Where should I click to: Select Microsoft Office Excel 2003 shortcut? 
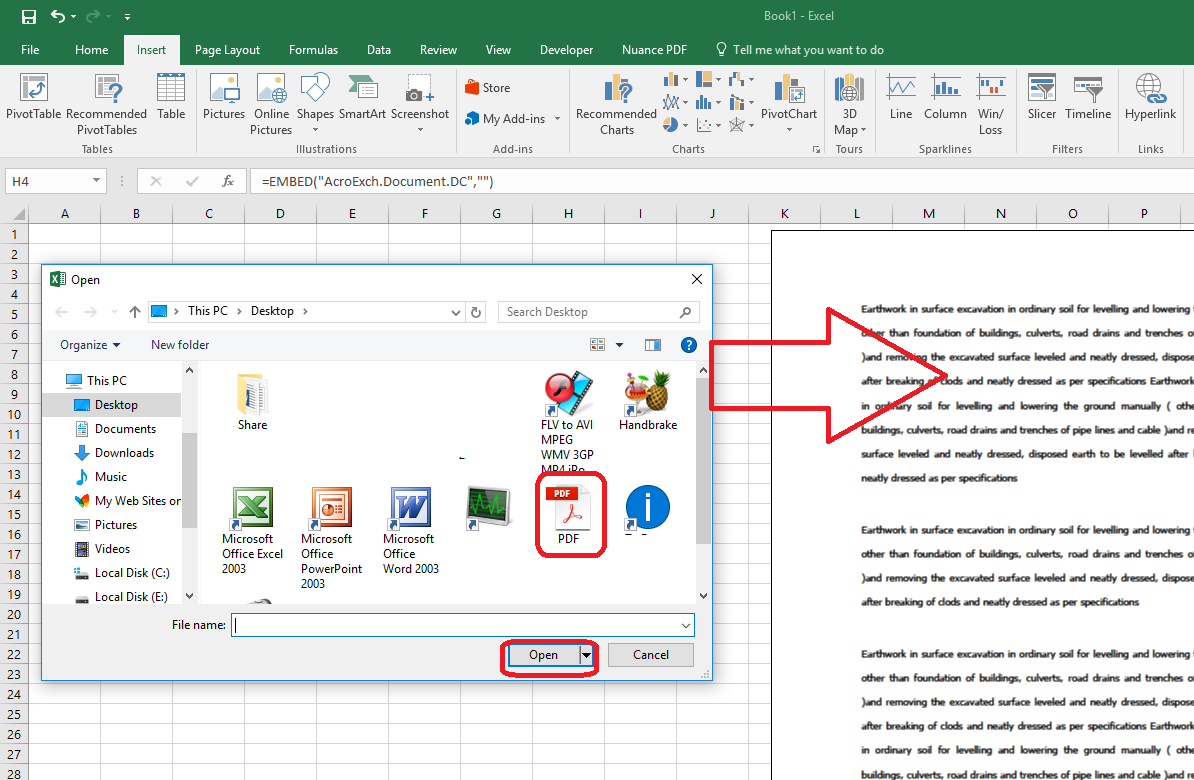[252, 531]
